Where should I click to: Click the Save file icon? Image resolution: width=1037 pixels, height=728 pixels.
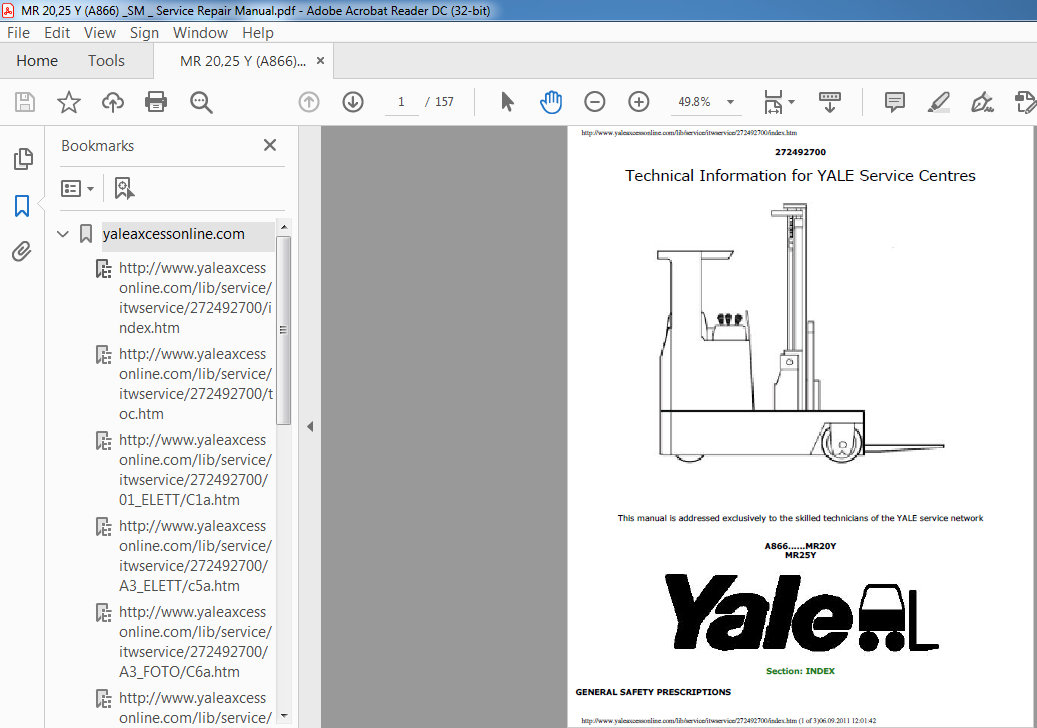(x=24, y=102)
